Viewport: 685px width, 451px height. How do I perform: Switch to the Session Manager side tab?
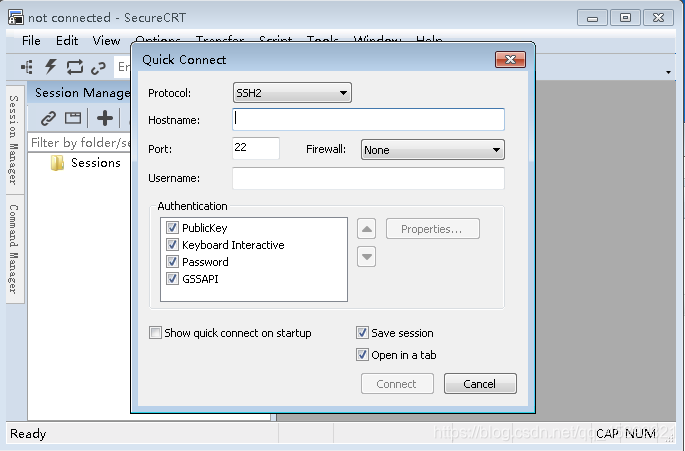pos(14,140)
